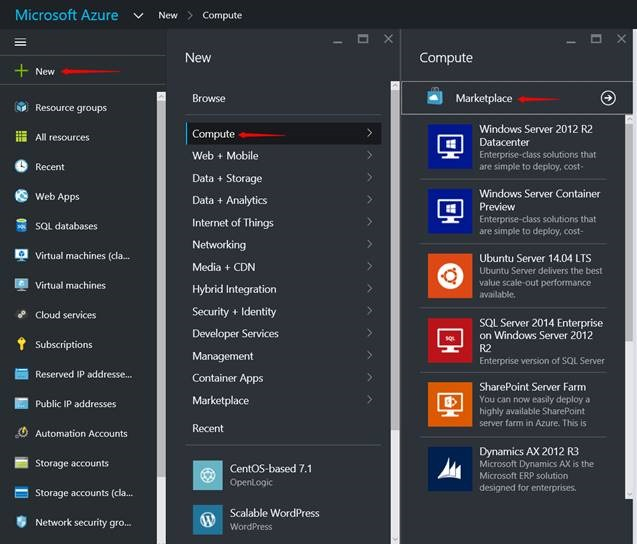
Task: Open SQL databases from the sidebar icon
Action: coord(21,226)
